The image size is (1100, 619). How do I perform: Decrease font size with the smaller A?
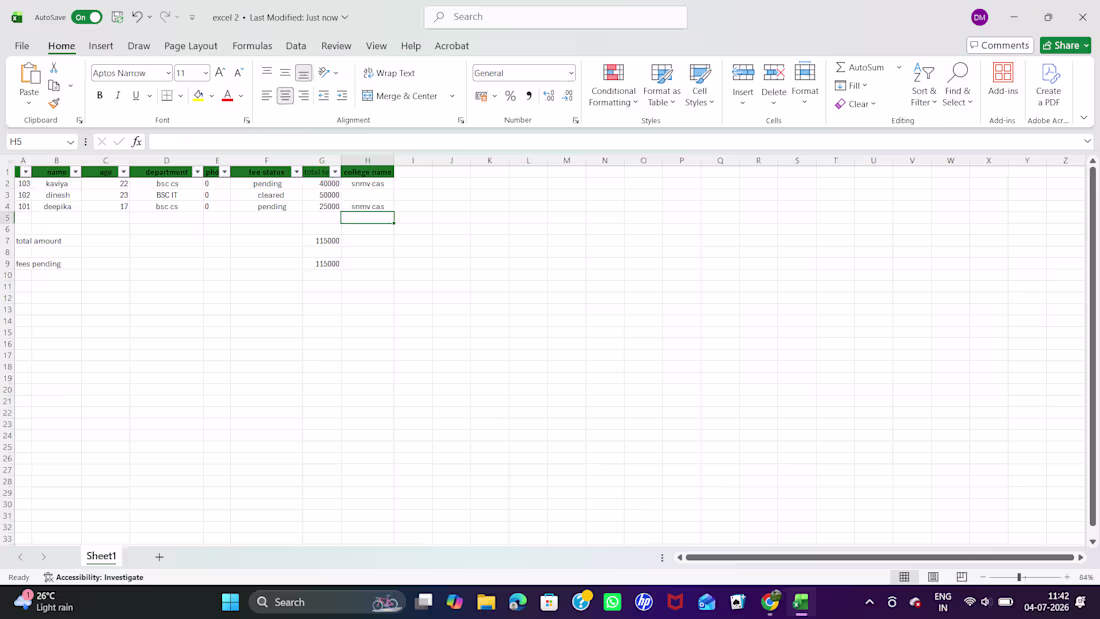[x=239, y=73]
